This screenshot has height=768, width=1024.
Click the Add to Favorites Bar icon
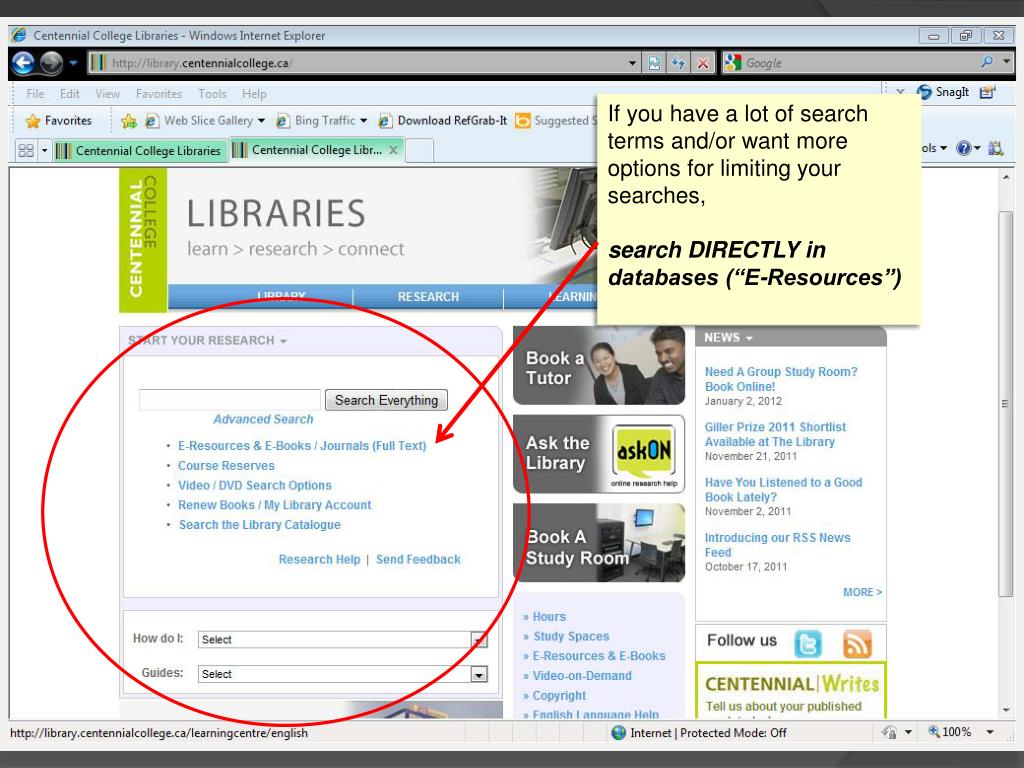pos(129,121)
